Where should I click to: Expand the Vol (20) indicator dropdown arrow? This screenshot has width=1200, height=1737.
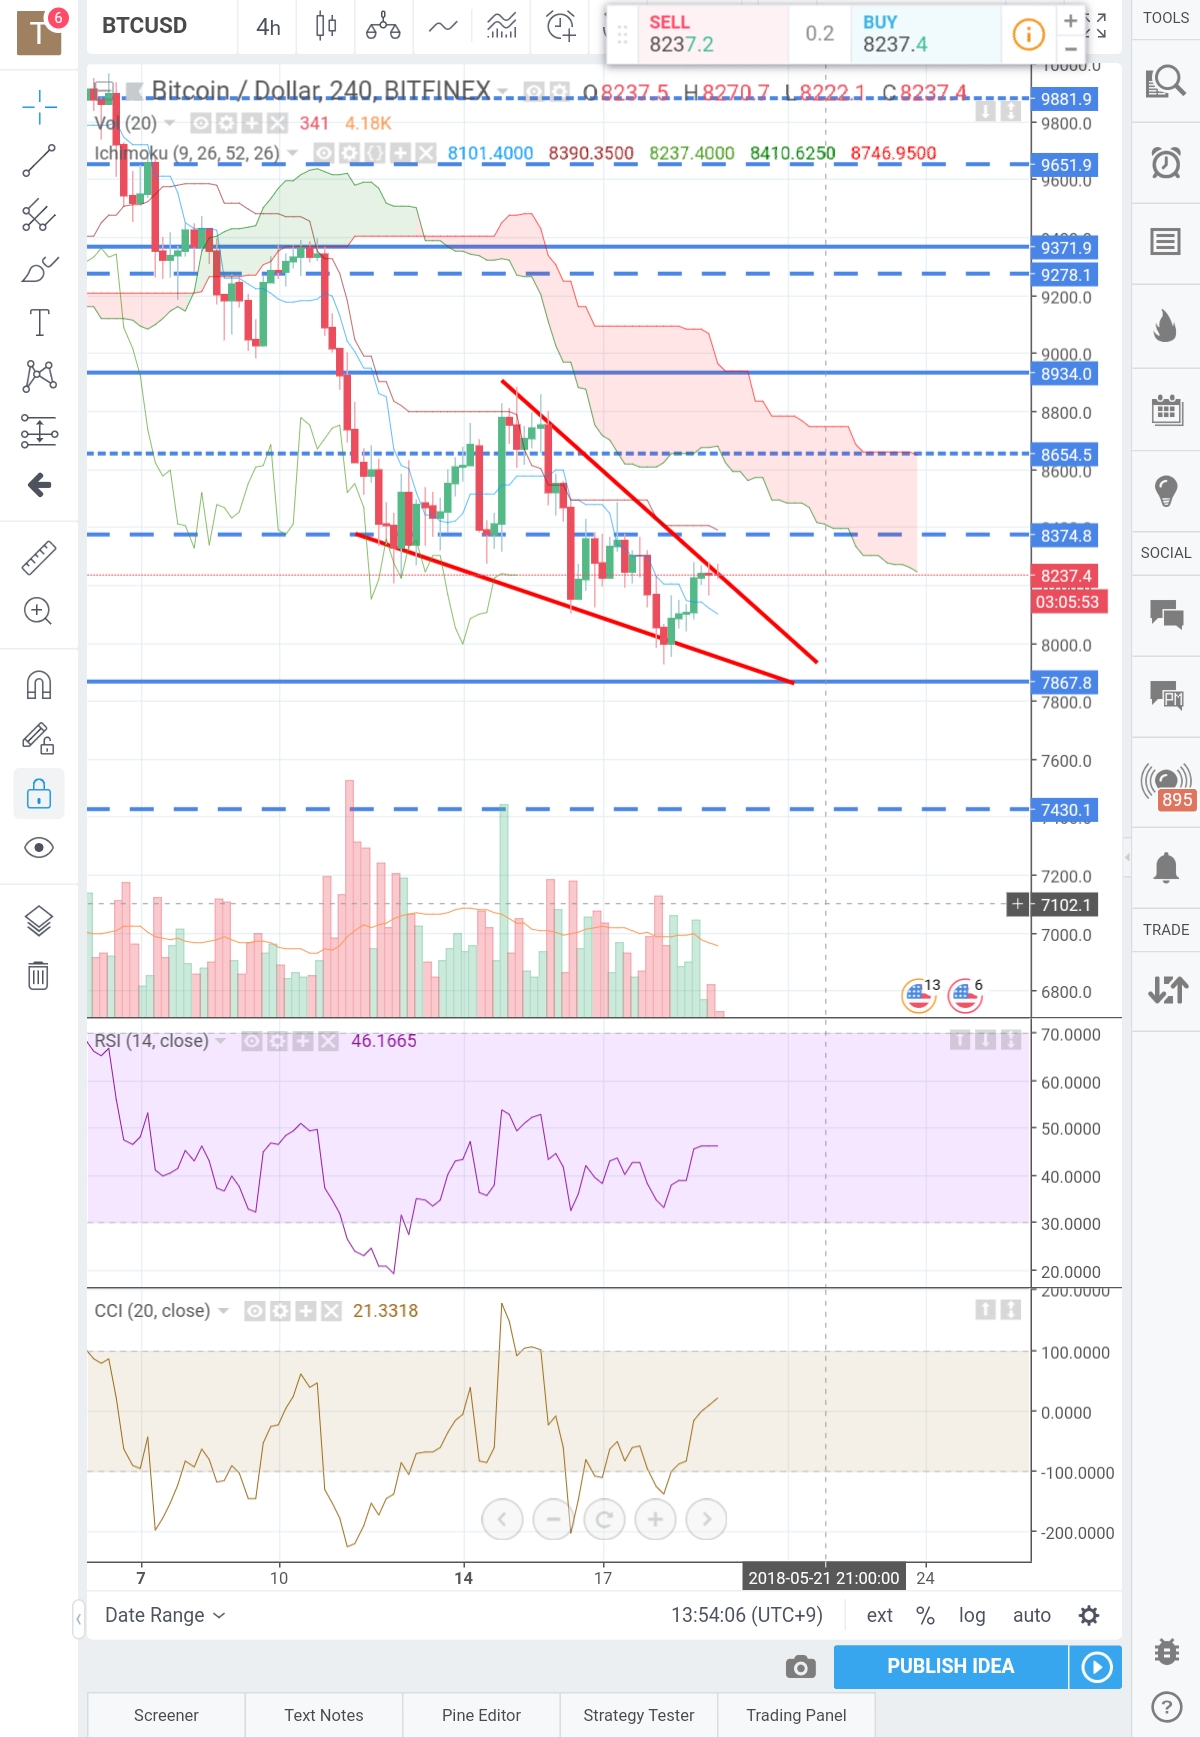(170, 123)
